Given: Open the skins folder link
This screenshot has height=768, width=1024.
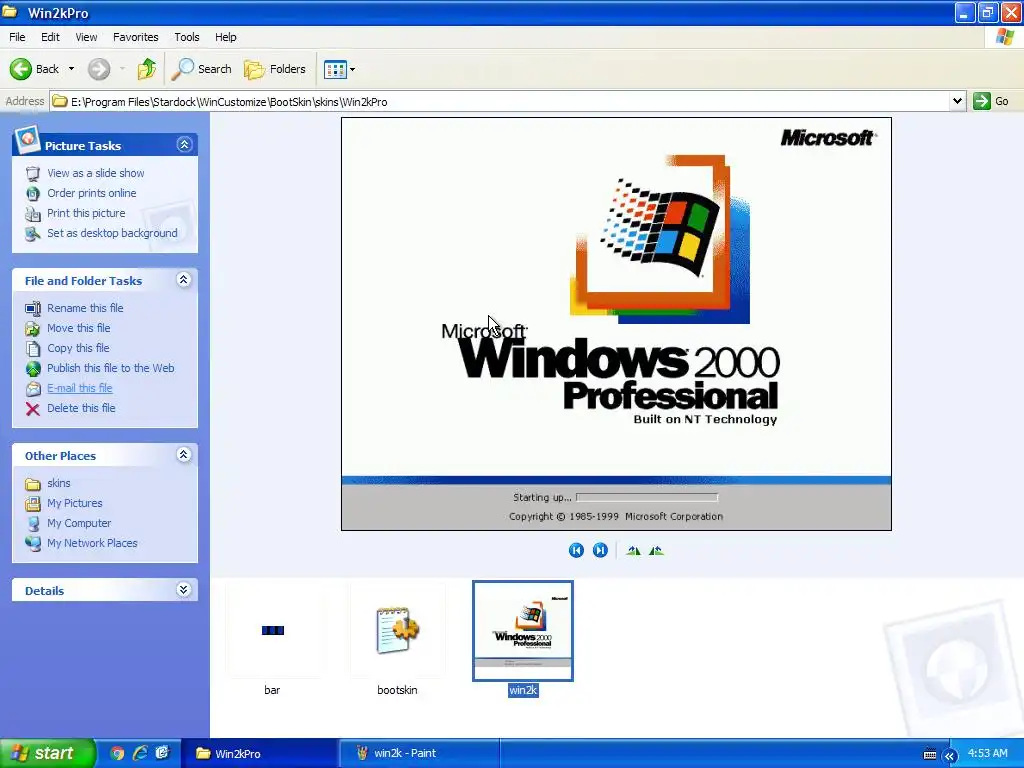Looking at the screenshot, I should click(x=59, y=483).
